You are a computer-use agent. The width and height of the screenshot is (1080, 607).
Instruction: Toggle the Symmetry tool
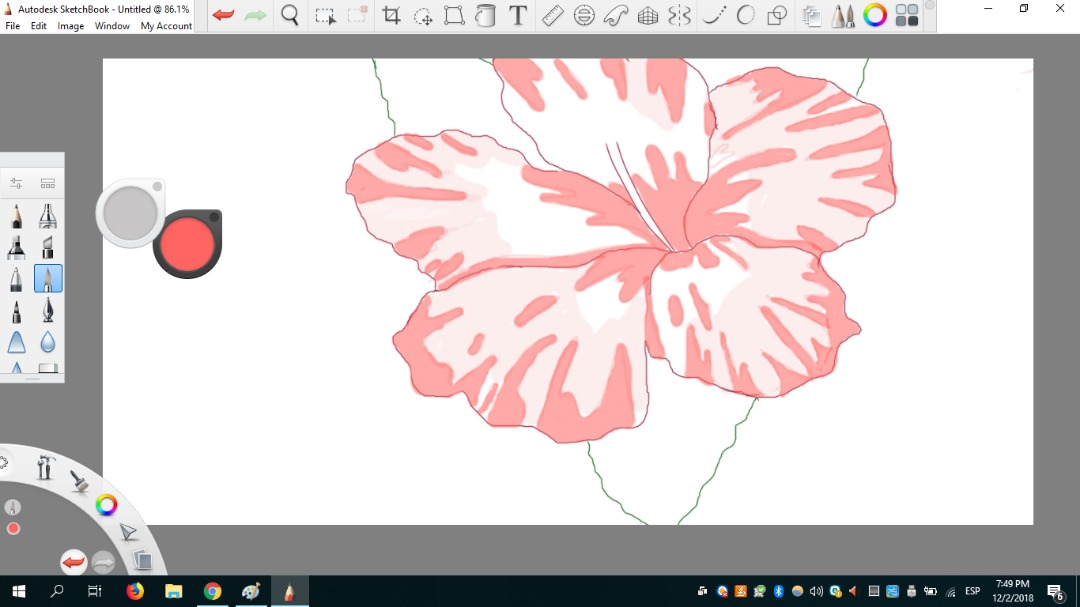click(x=680, y=16)
